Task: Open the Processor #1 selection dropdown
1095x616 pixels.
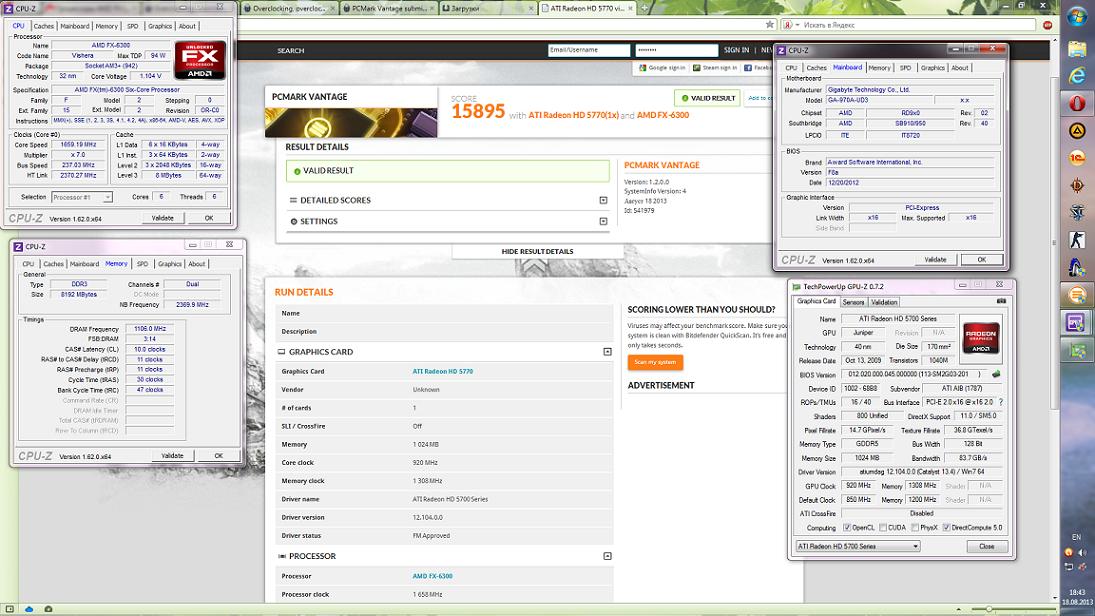Action: tap(81, 198)
